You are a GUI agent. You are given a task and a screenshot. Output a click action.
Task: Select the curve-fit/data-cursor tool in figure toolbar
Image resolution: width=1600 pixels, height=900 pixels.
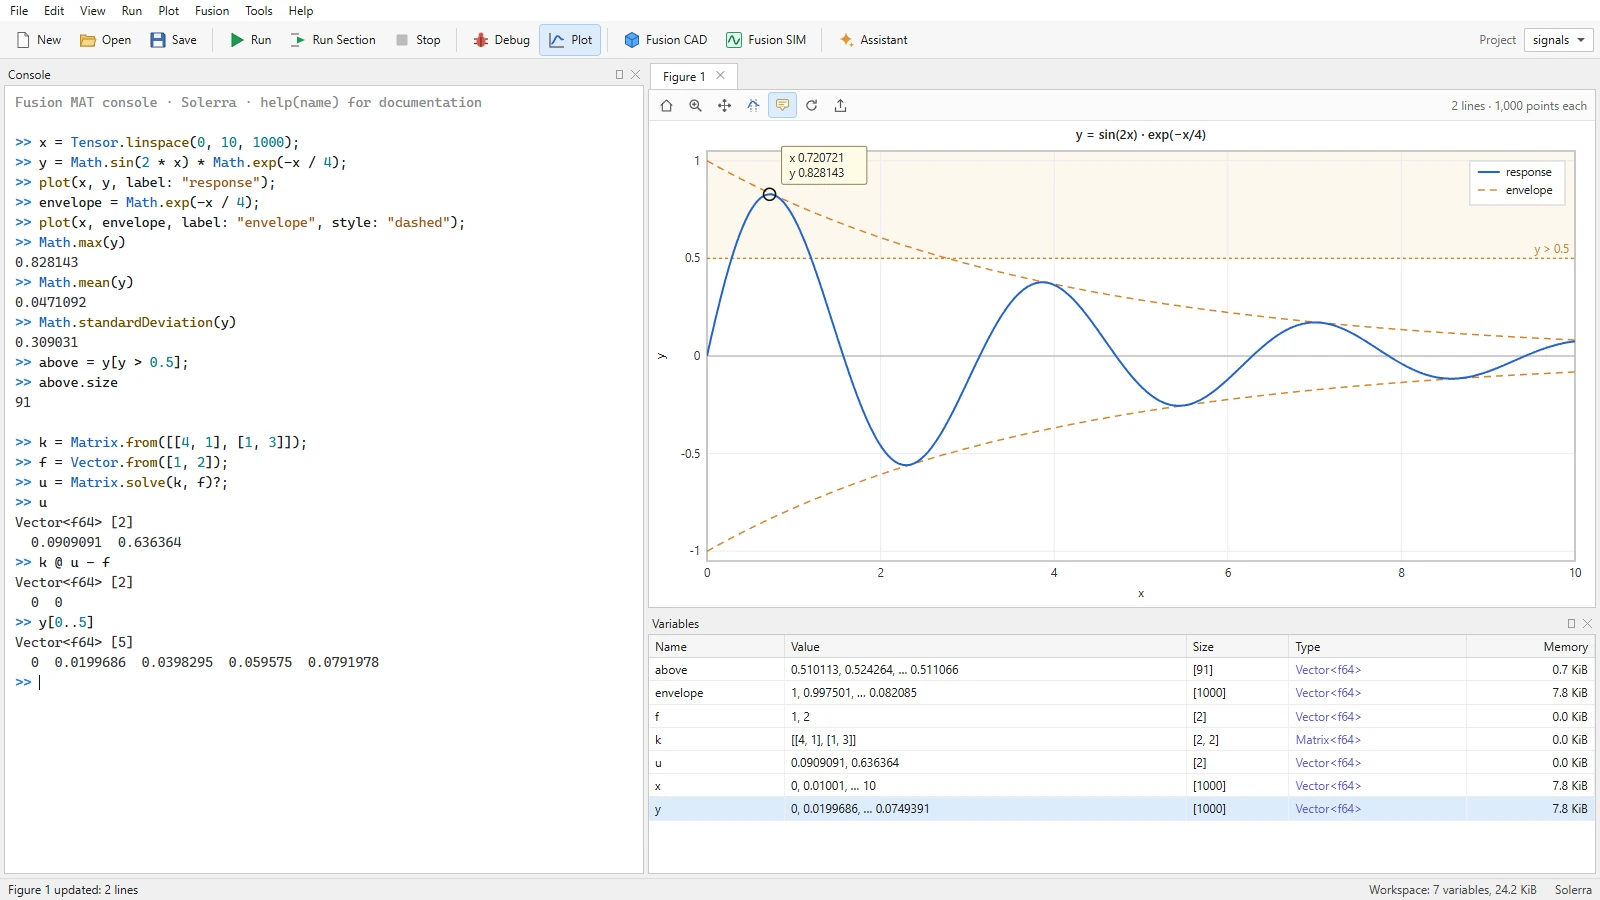click(x=753, y=105)
